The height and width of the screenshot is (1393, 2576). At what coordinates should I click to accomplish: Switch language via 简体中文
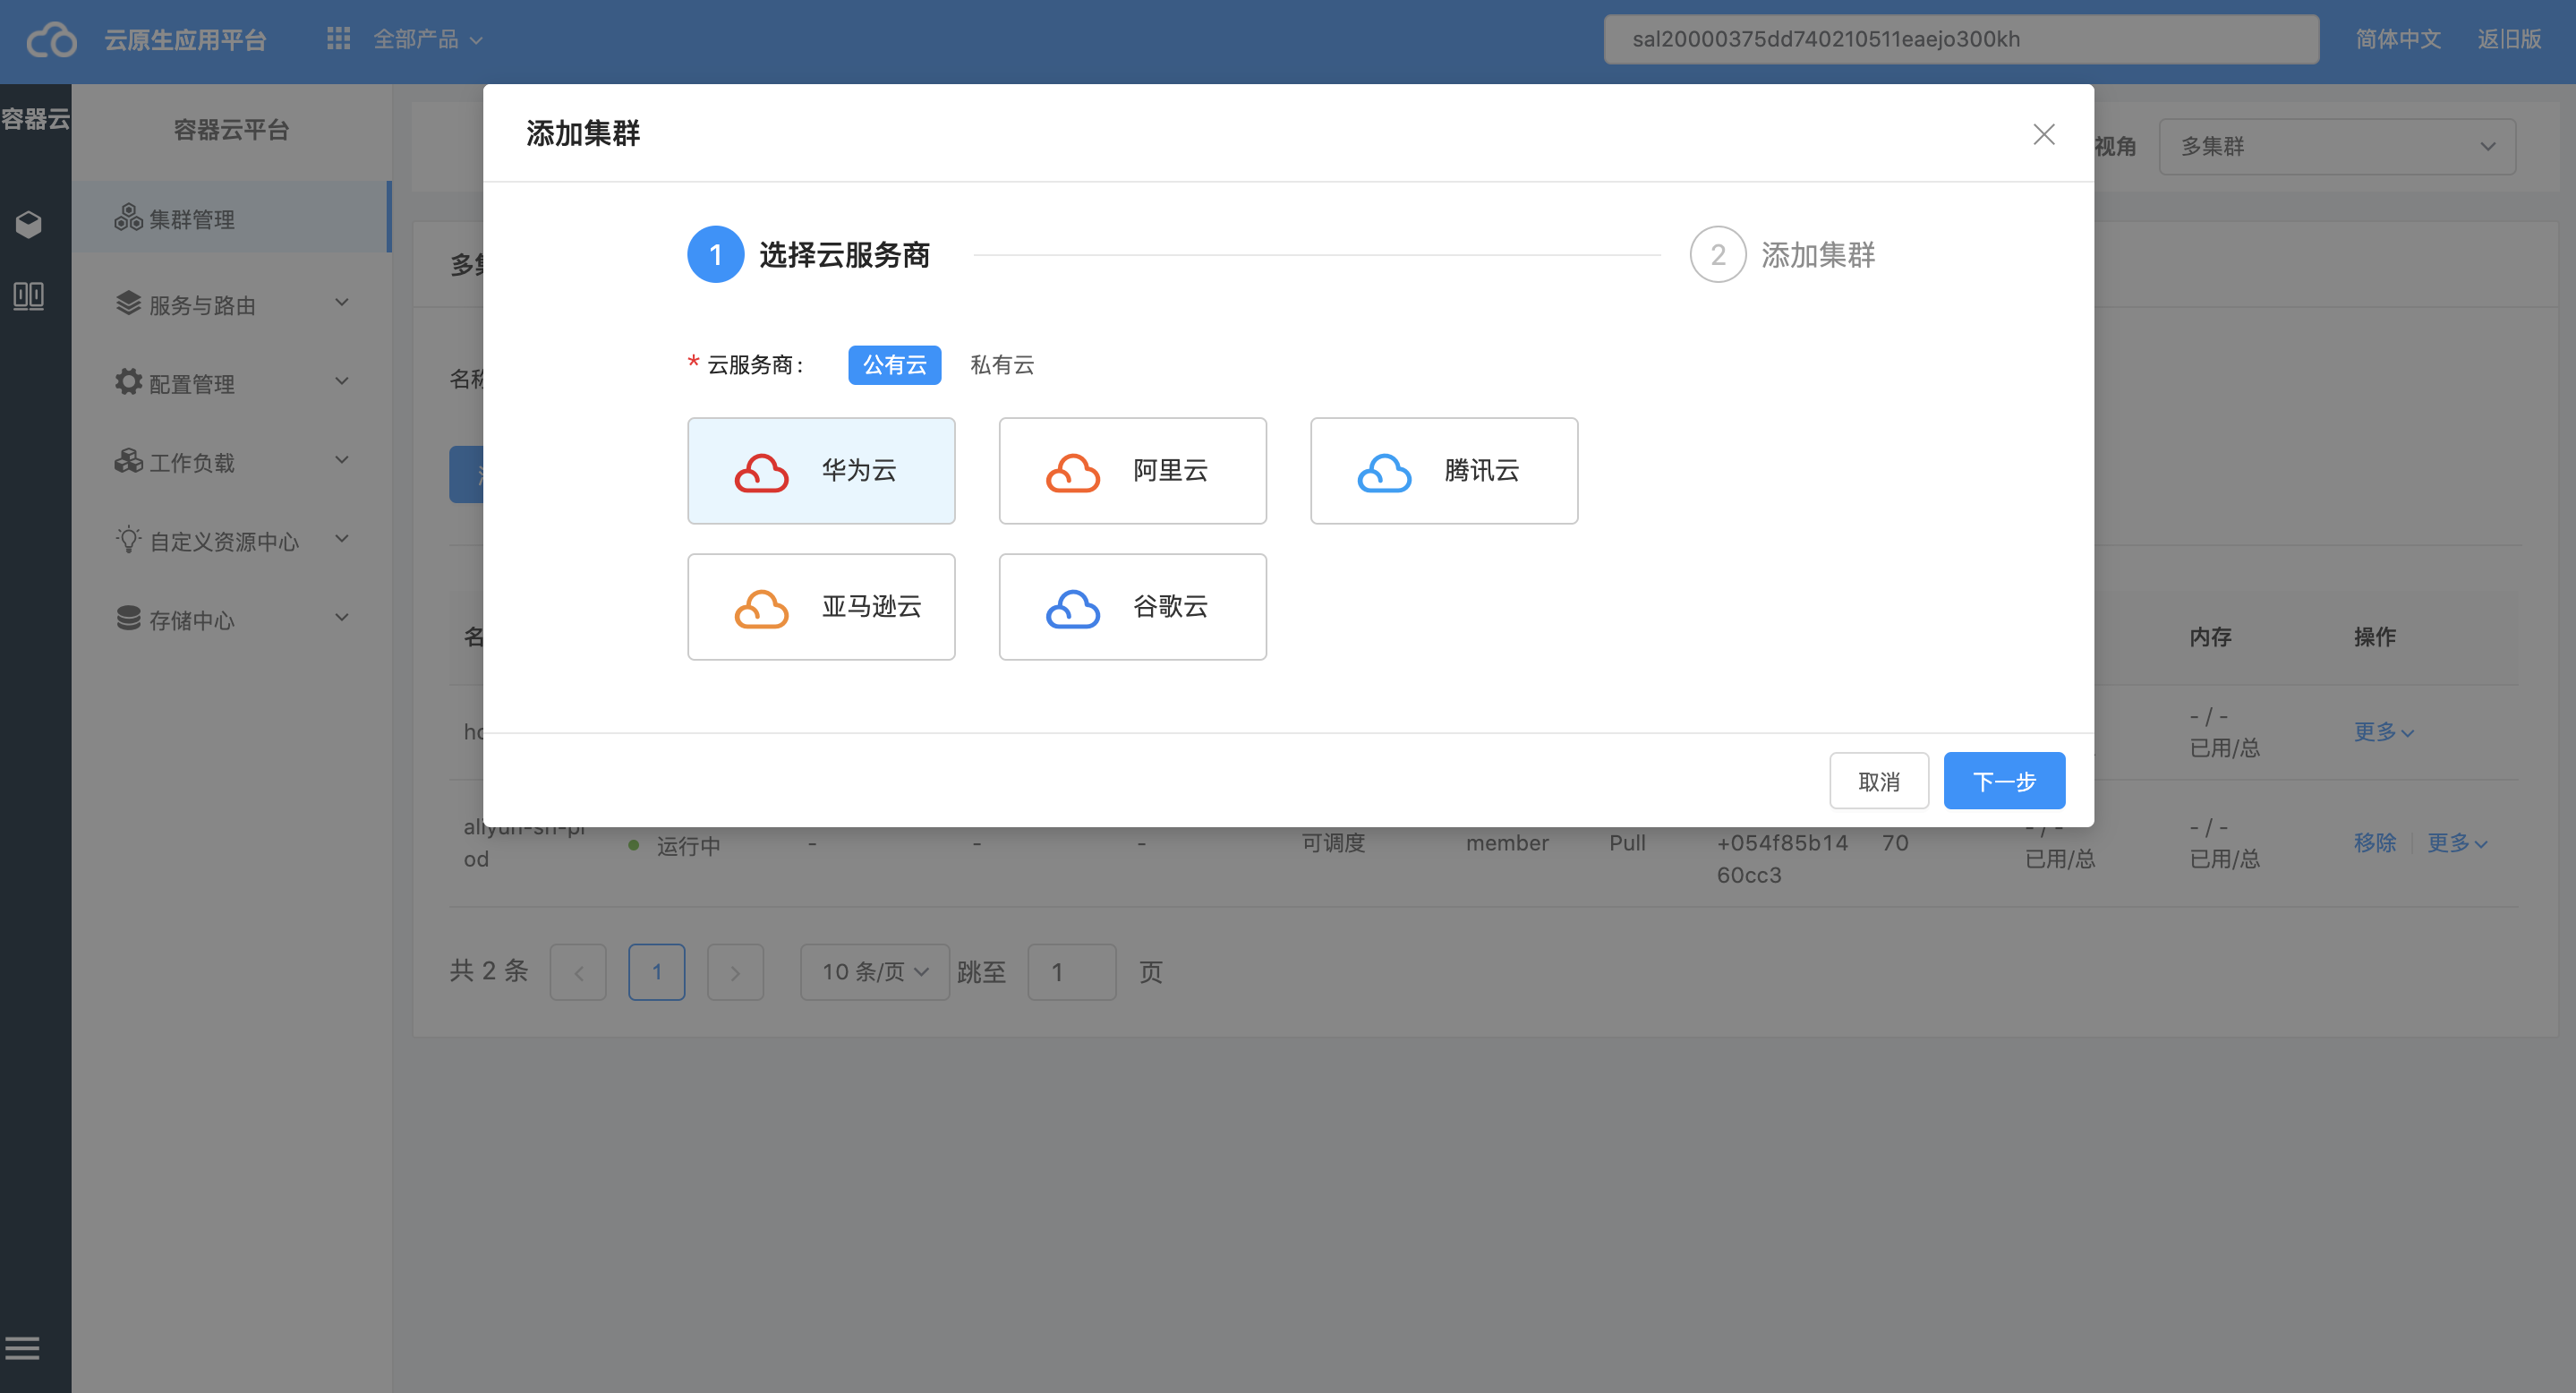[x=2398, y=39]
